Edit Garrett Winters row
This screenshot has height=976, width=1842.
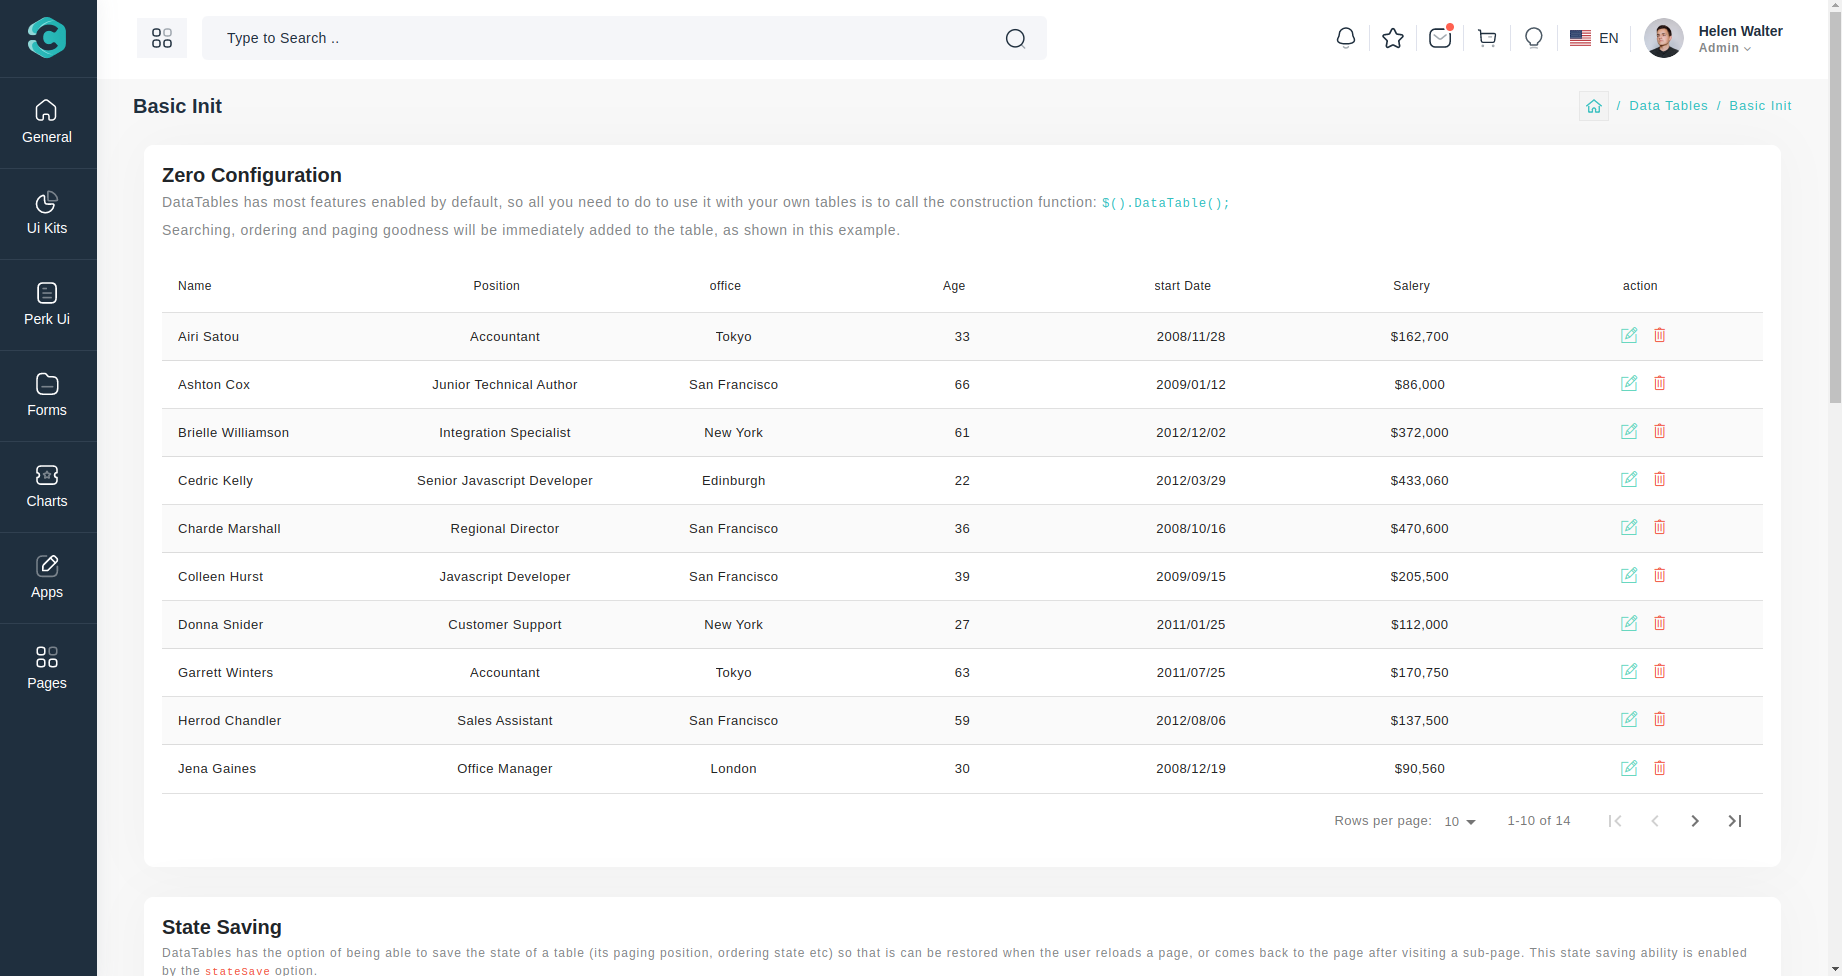coord(1629,671)
